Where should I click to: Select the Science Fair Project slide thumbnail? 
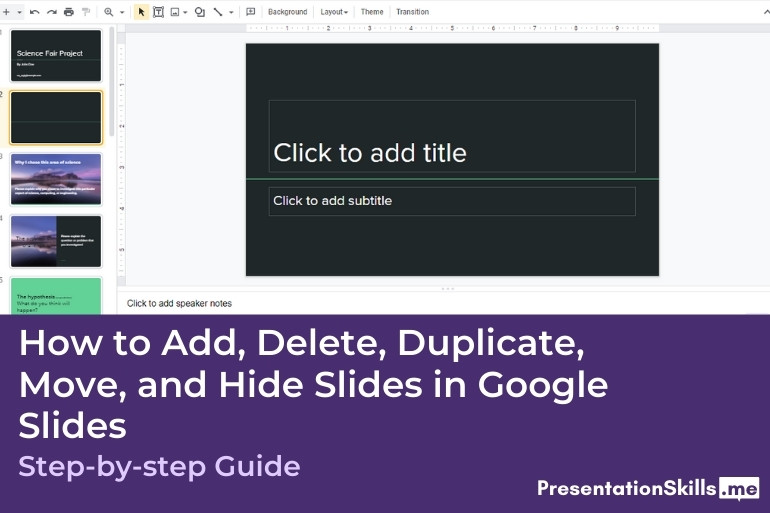coord(56,55)
